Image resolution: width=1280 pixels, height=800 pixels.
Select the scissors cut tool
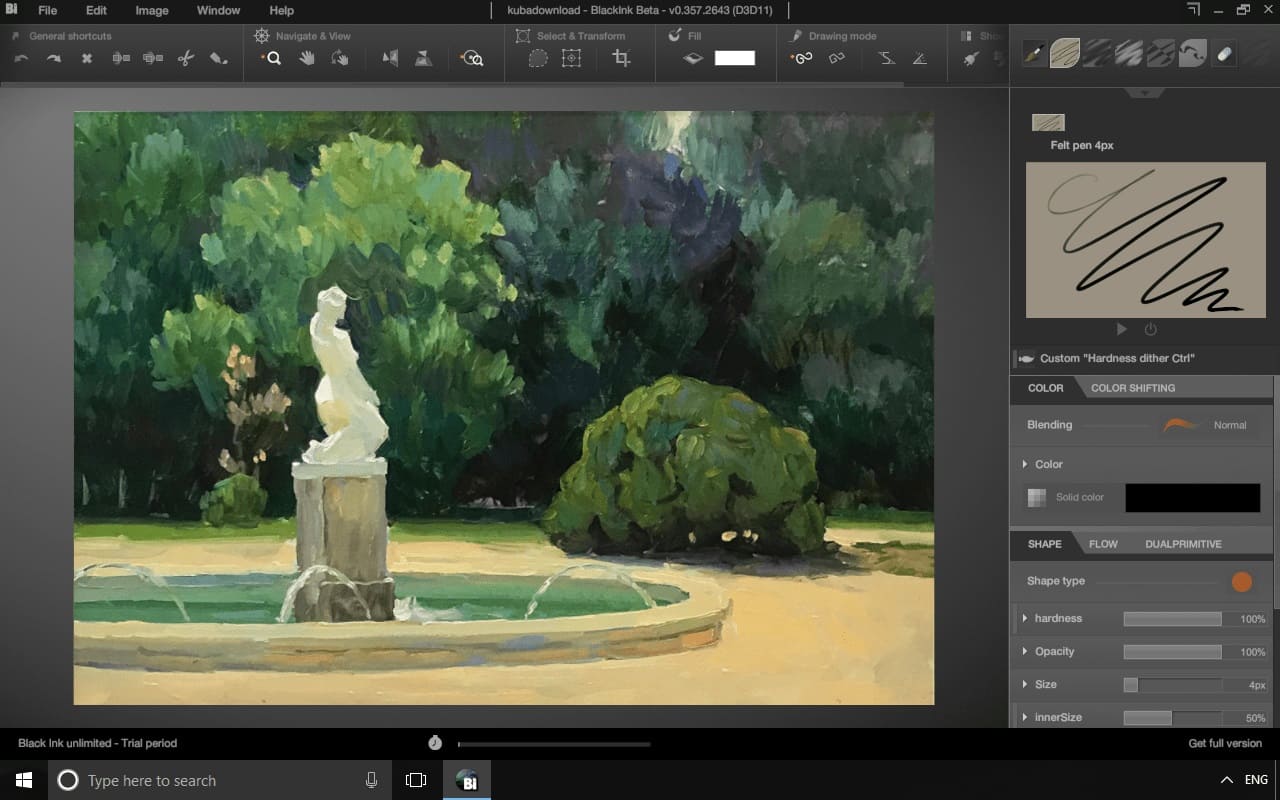click(x=186, y=58)
